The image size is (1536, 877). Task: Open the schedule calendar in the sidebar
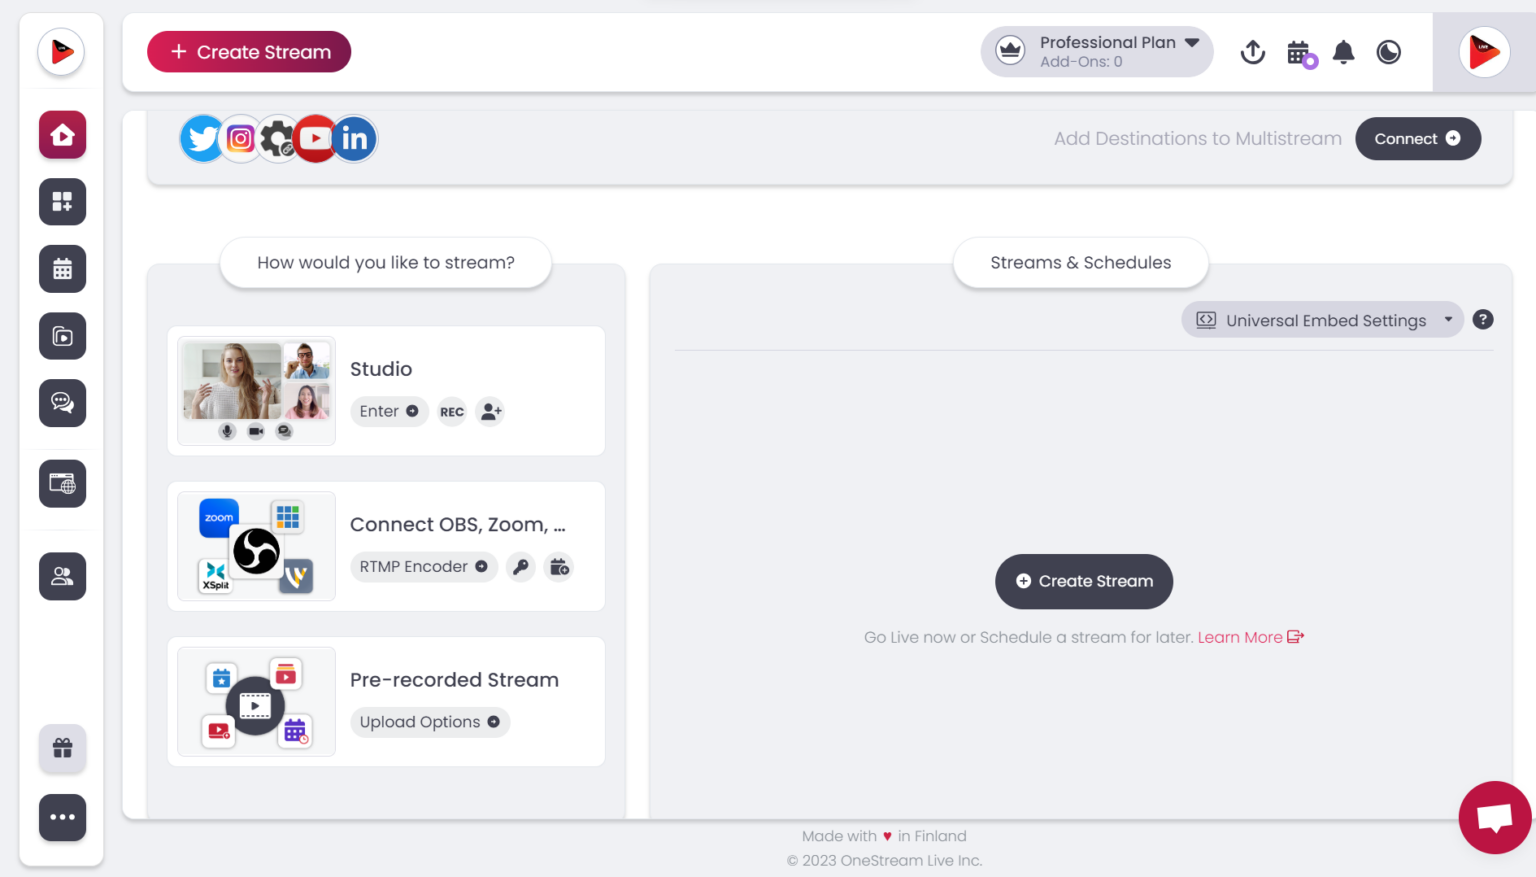(62, 268)
